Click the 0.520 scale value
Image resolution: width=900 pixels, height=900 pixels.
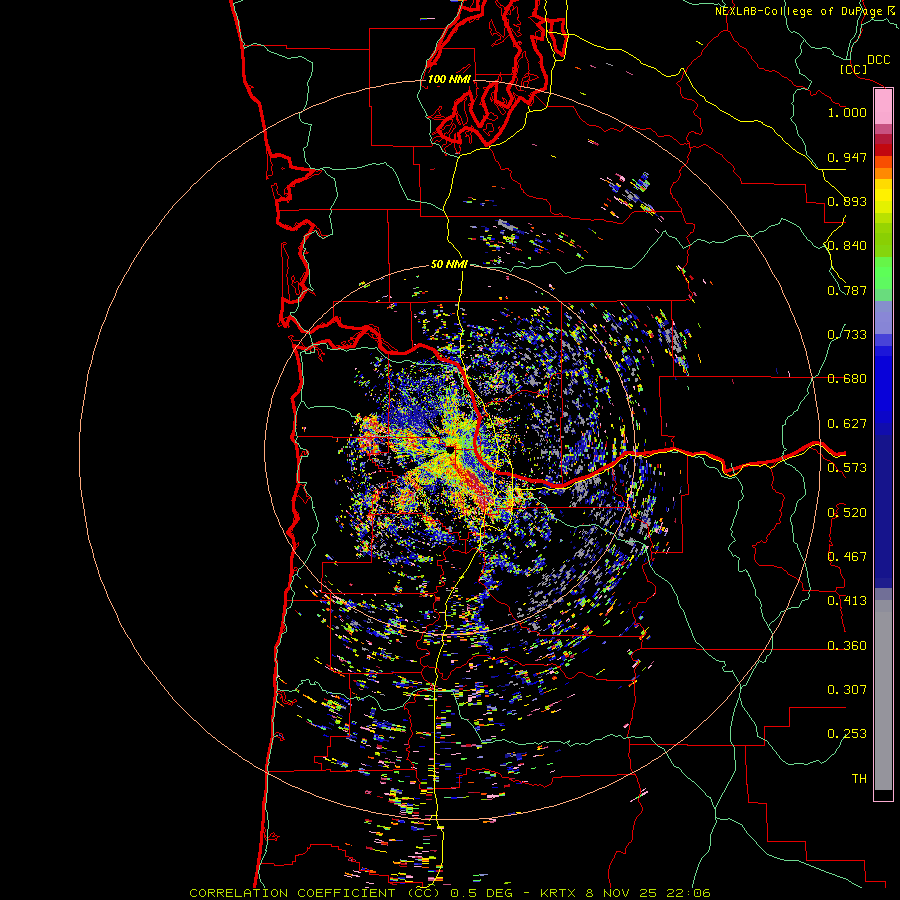847,513
